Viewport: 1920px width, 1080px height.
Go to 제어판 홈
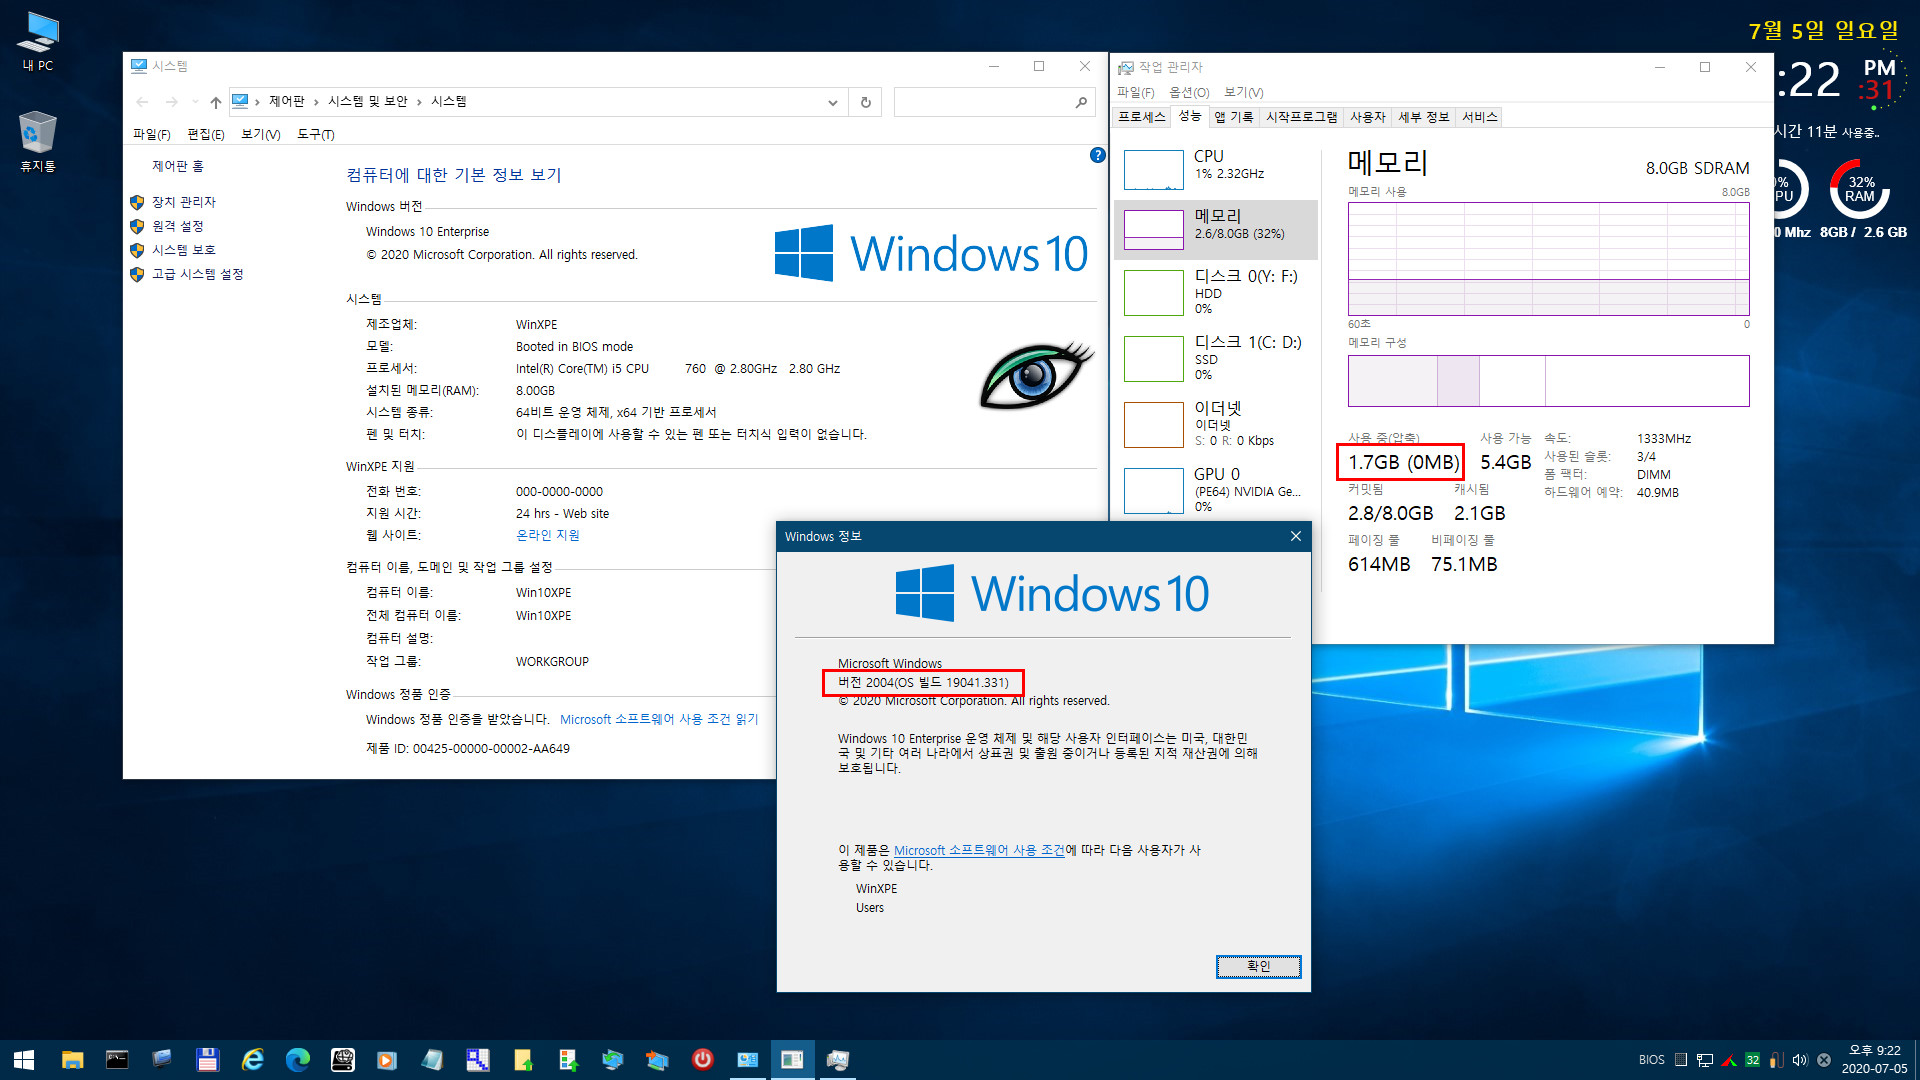point(177,166)
